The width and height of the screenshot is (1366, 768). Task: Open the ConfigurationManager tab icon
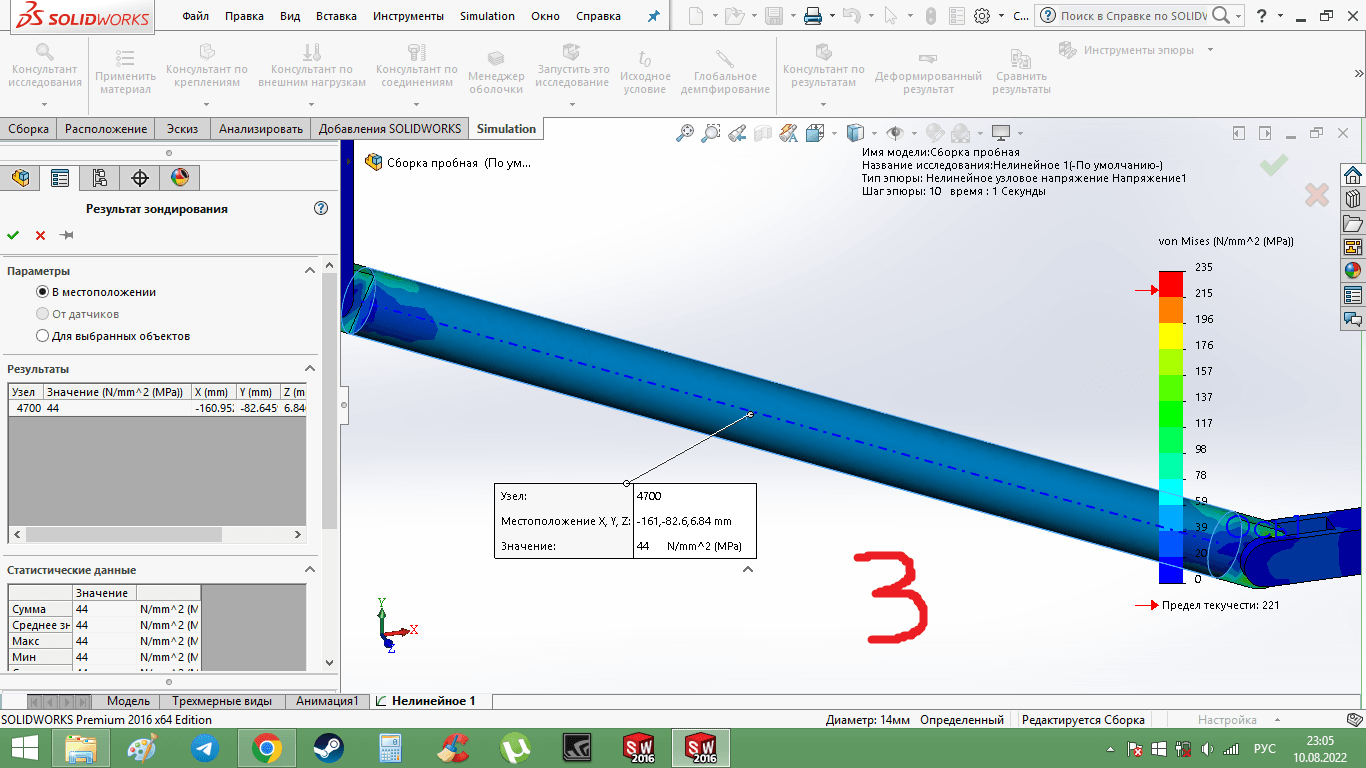[x=100, y=178]
